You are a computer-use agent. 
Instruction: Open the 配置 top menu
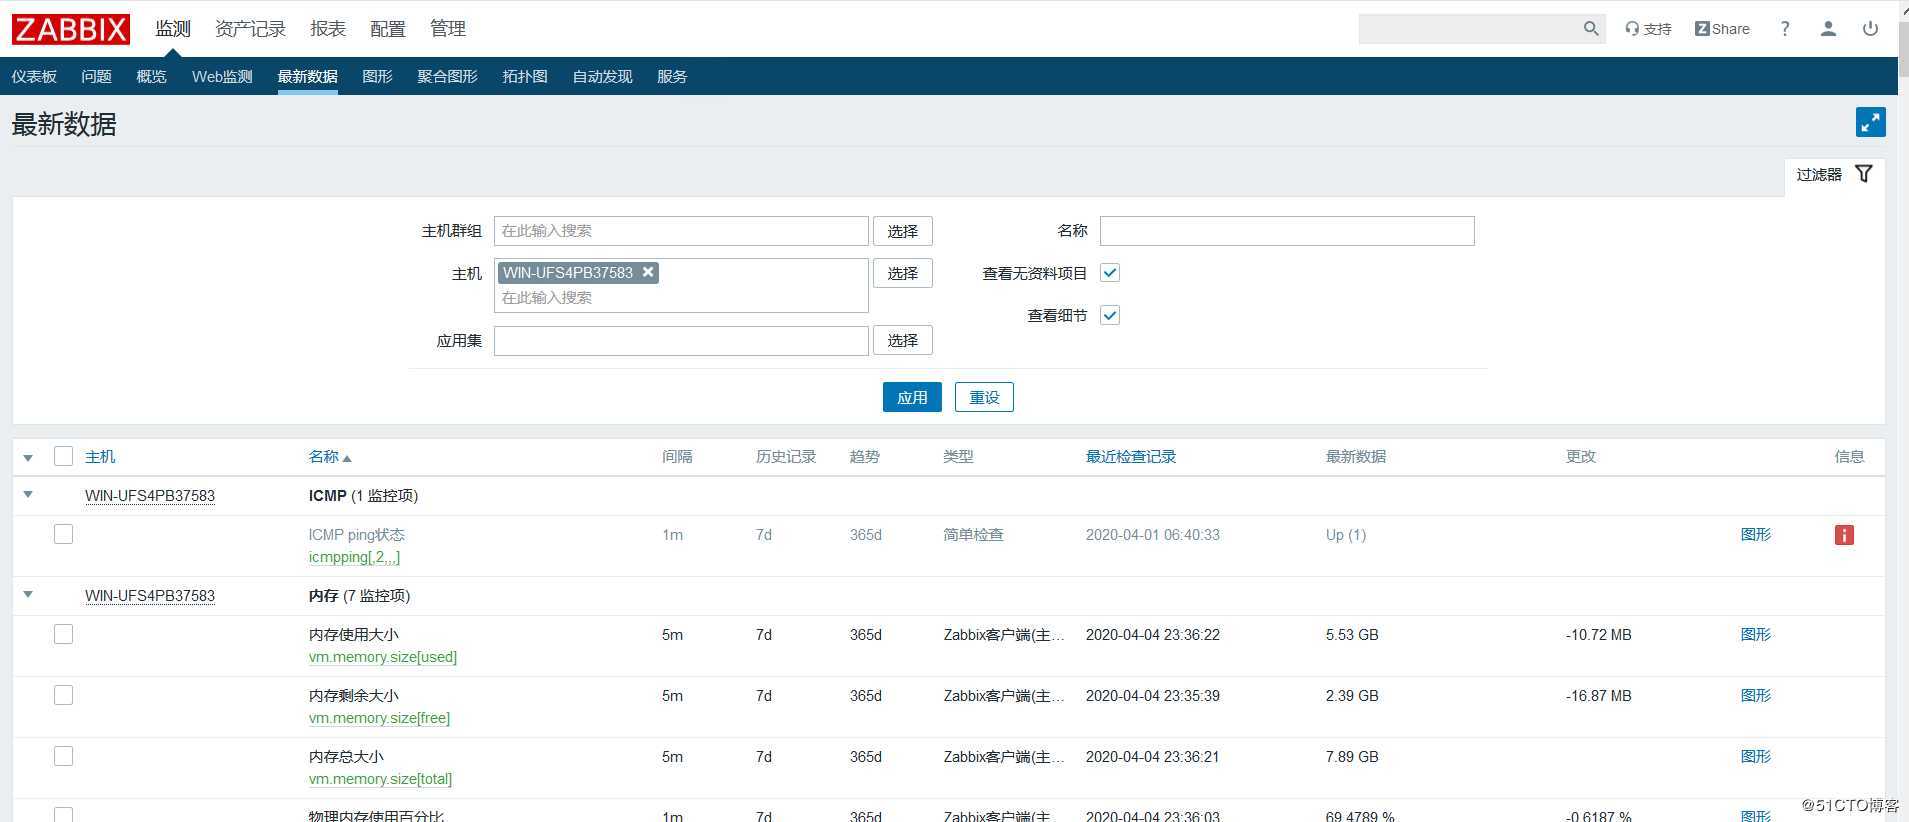click(x=388, y=29)
